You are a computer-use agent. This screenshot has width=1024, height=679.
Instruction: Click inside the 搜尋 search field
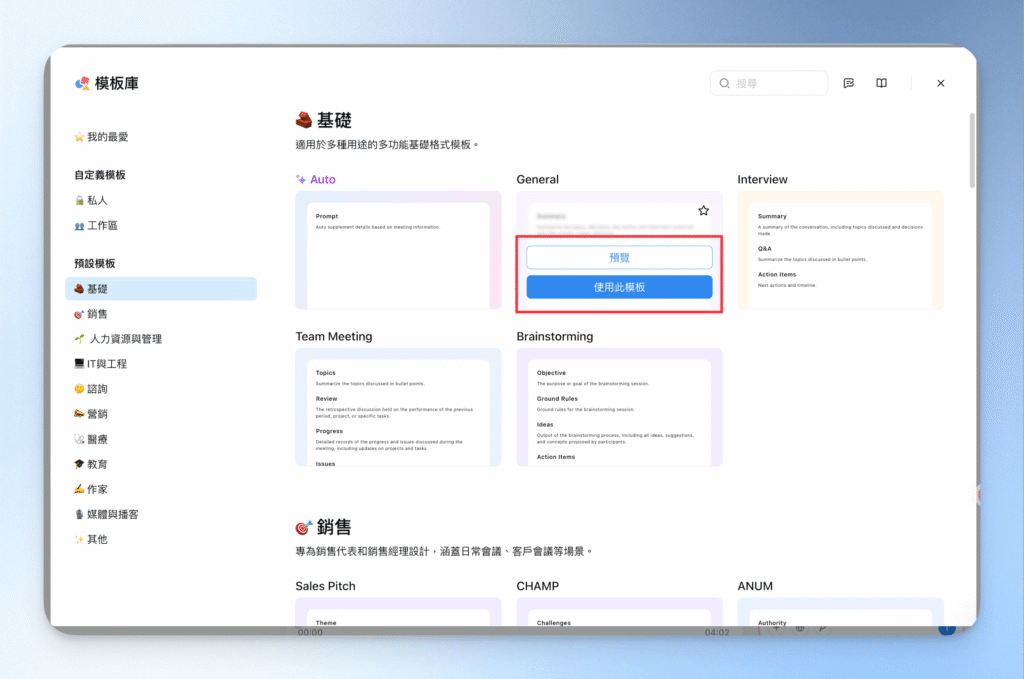click(x=769, y=83)
